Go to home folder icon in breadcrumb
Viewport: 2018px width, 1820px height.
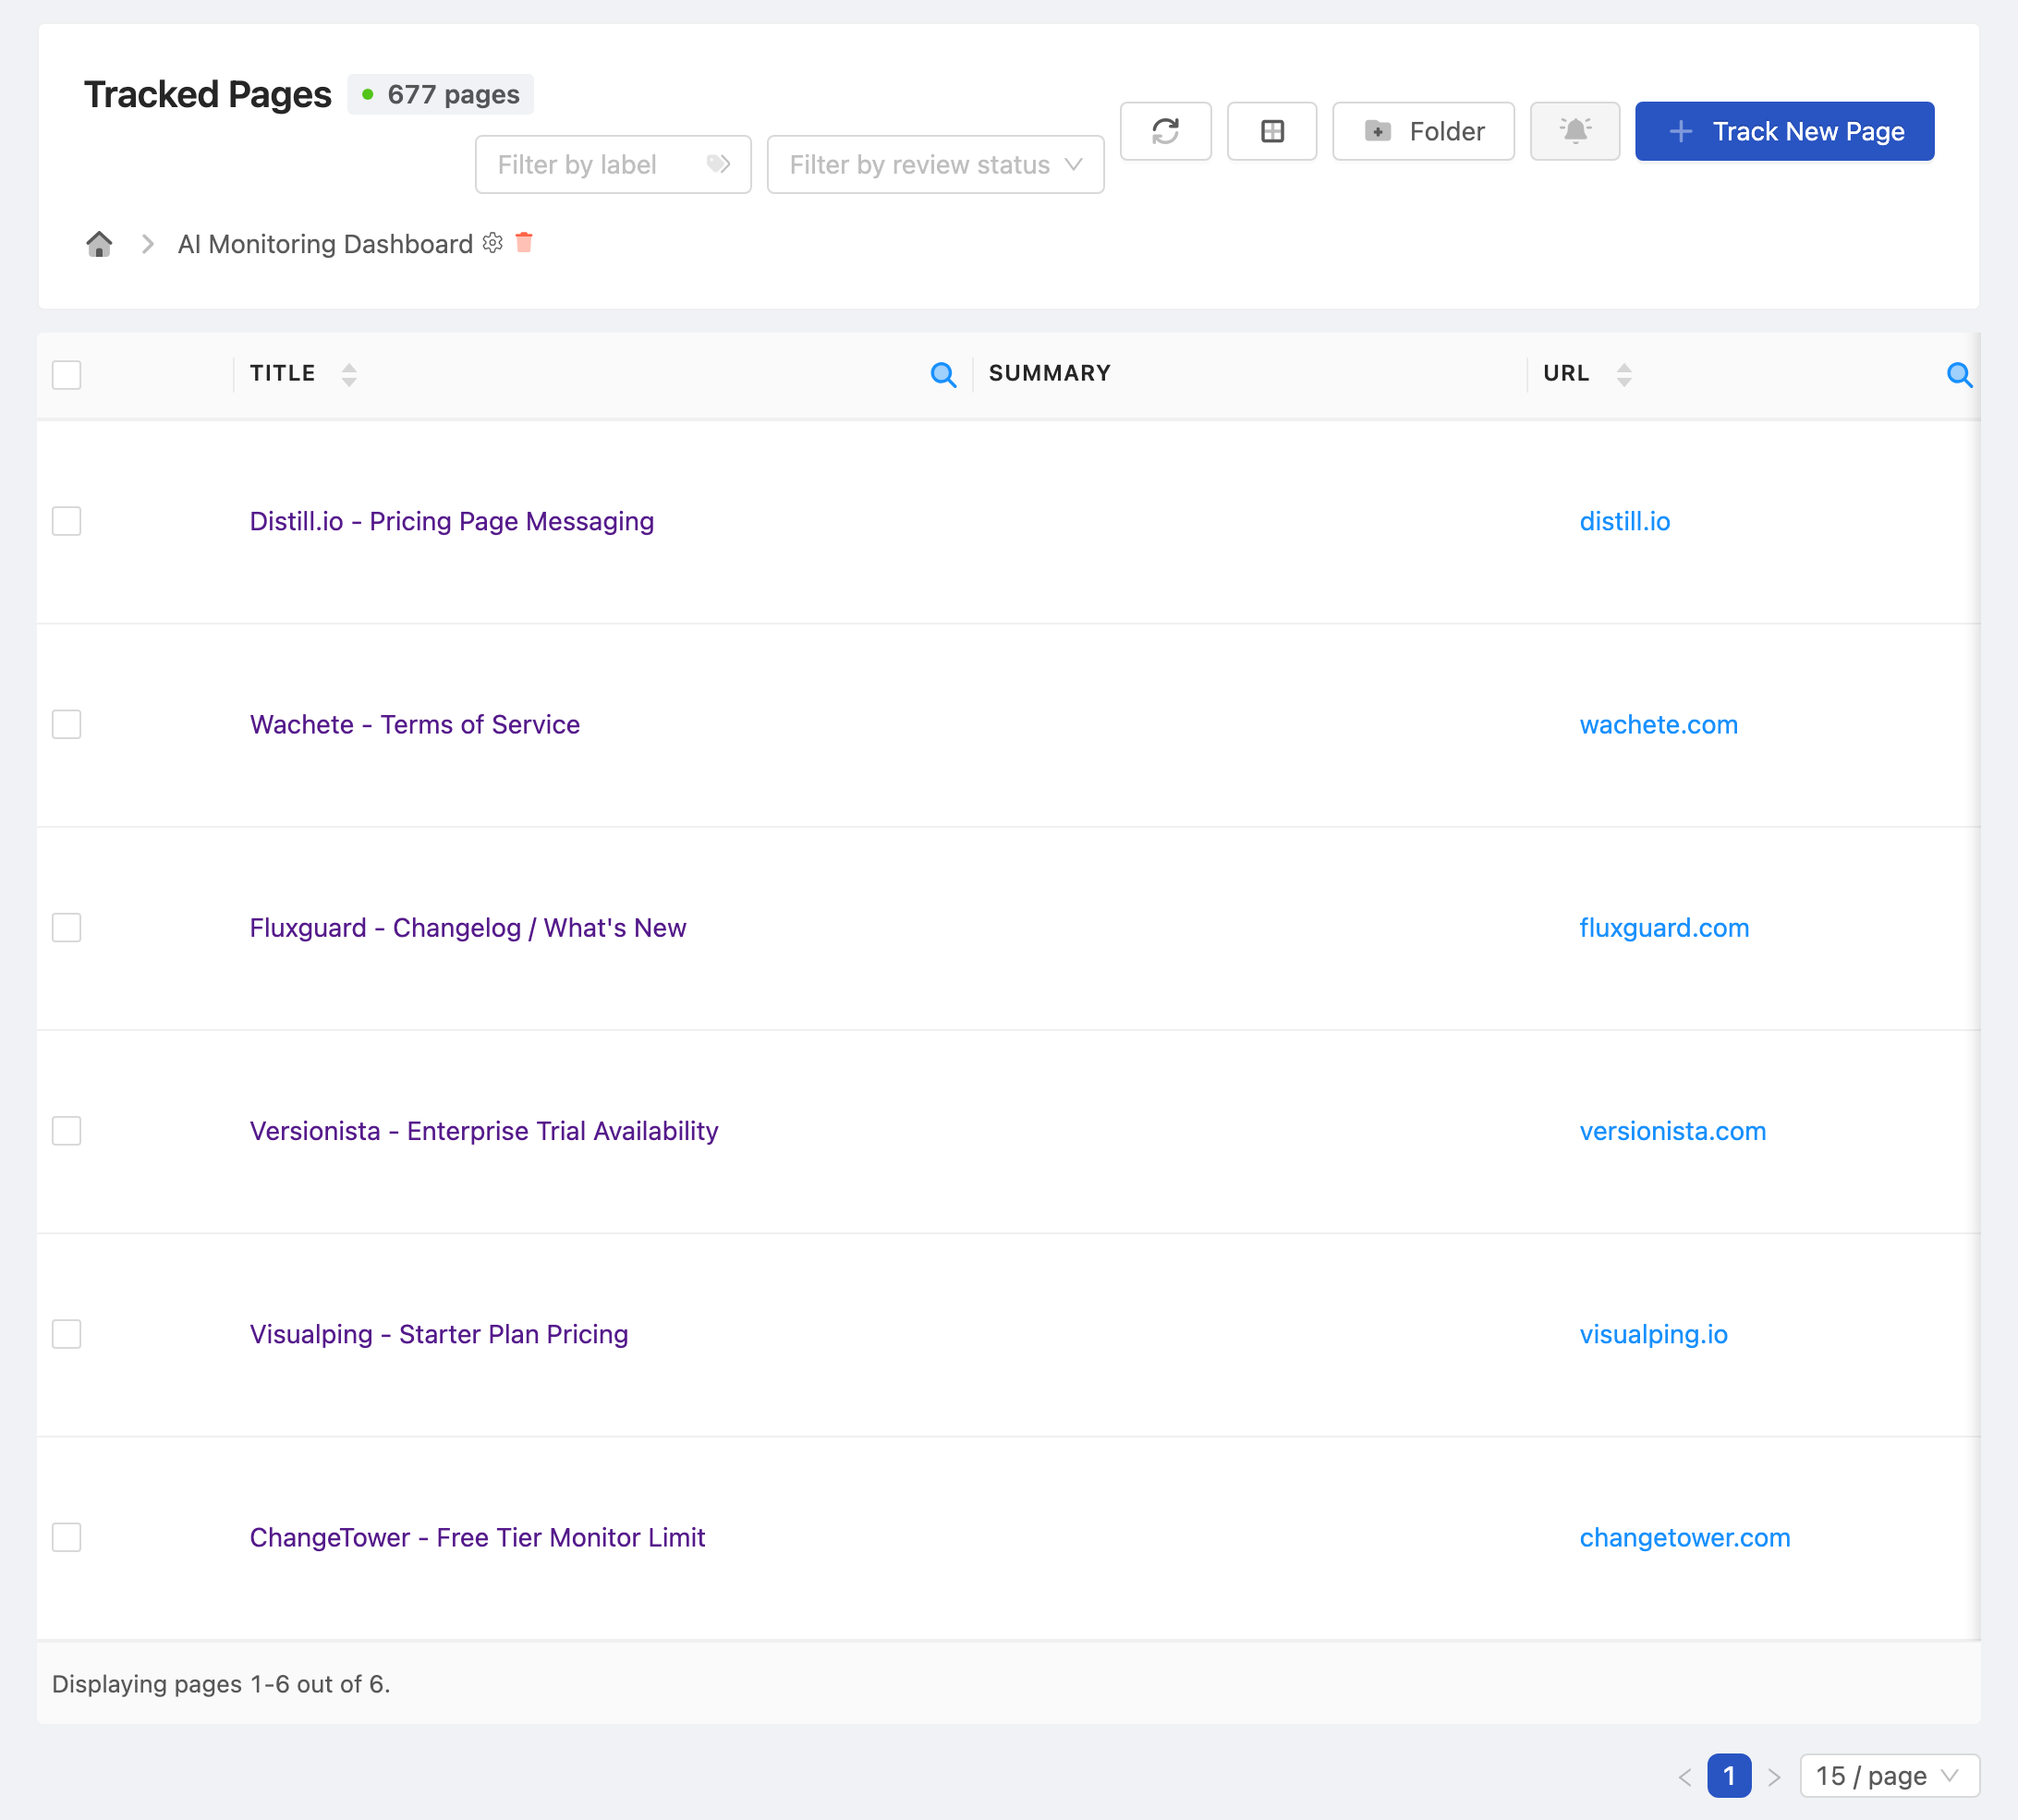pos(99,244)
